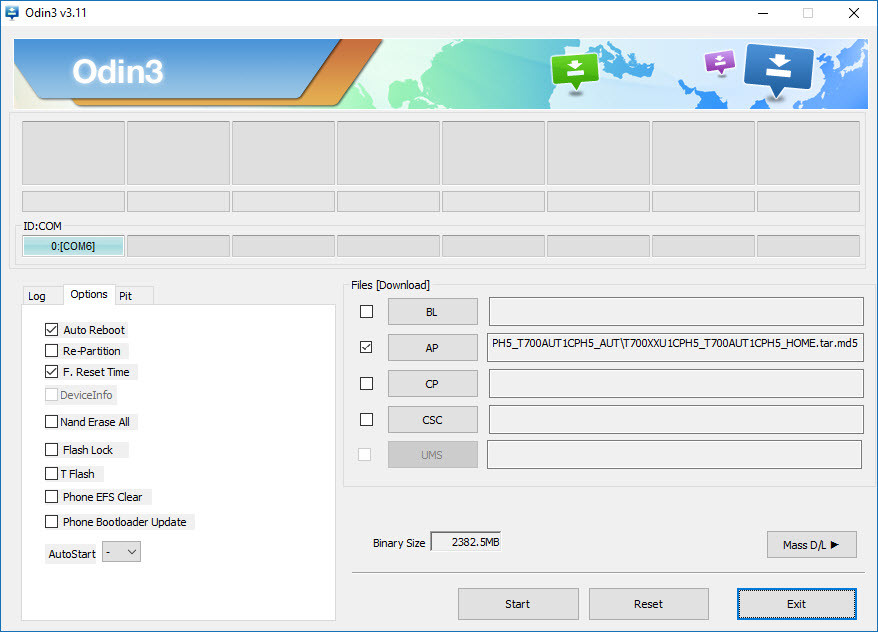Click the Reset button

(x=648, y=604)
